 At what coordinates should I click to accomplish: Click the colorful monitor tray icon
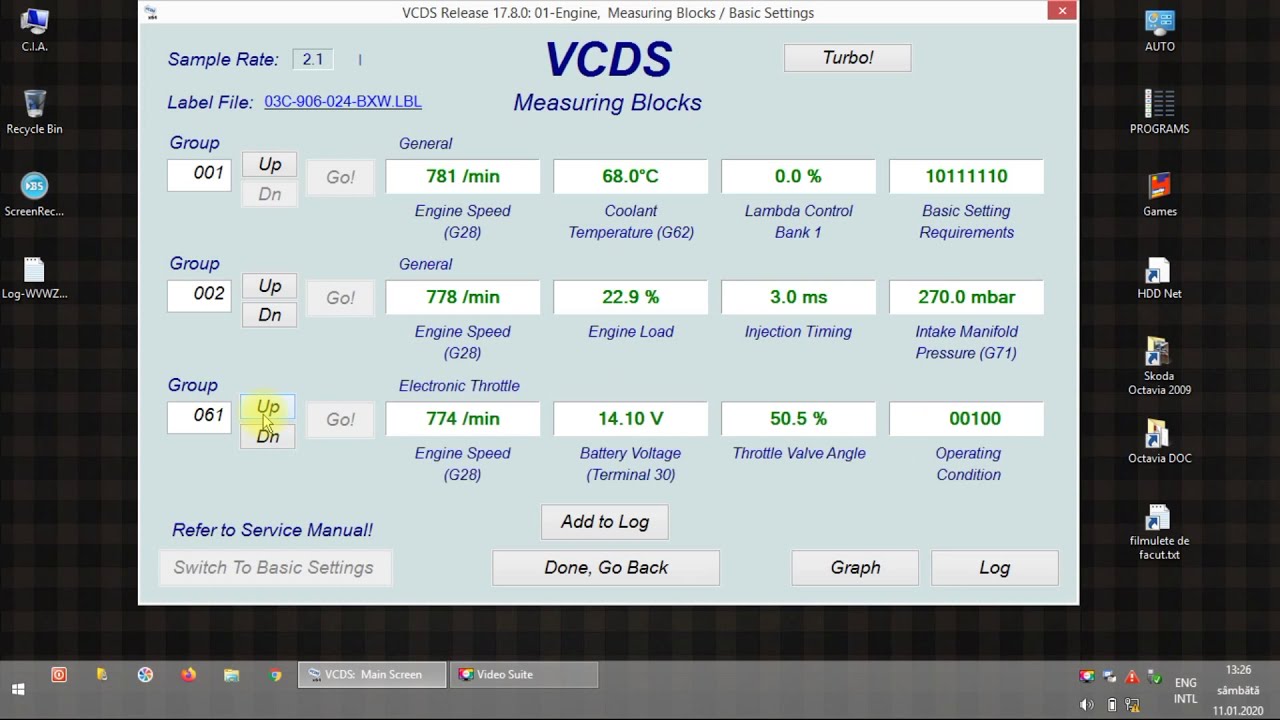pos(1087,677)
